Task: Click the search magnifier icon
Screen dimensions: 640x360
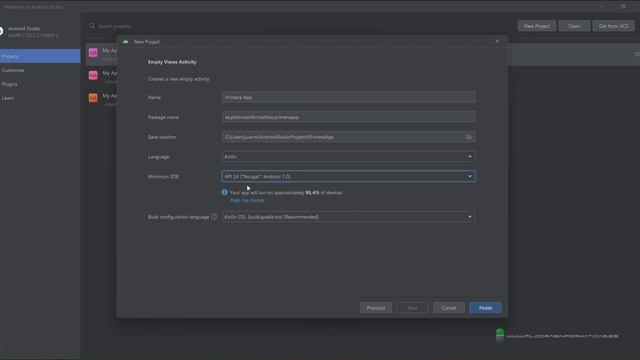Action: click(92, 26)
